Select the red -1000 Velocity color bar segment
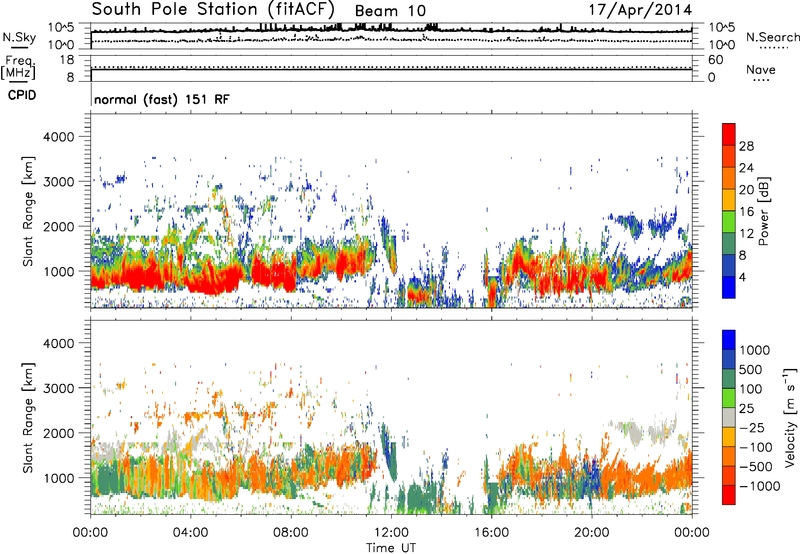The height and width of the screenshot is (554, 800). coord(729,495)
